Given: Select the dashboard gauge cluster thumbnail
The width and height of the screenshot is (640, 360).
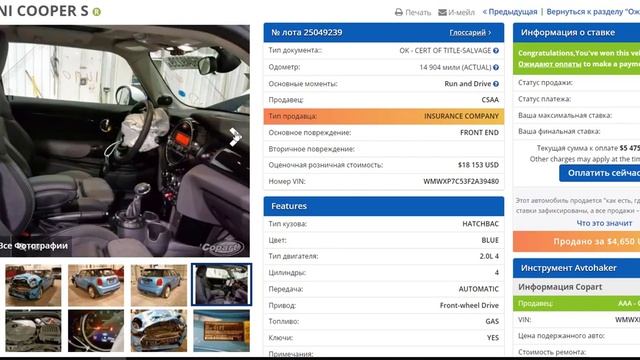Looking at the screenshot, I should (96, 331).
